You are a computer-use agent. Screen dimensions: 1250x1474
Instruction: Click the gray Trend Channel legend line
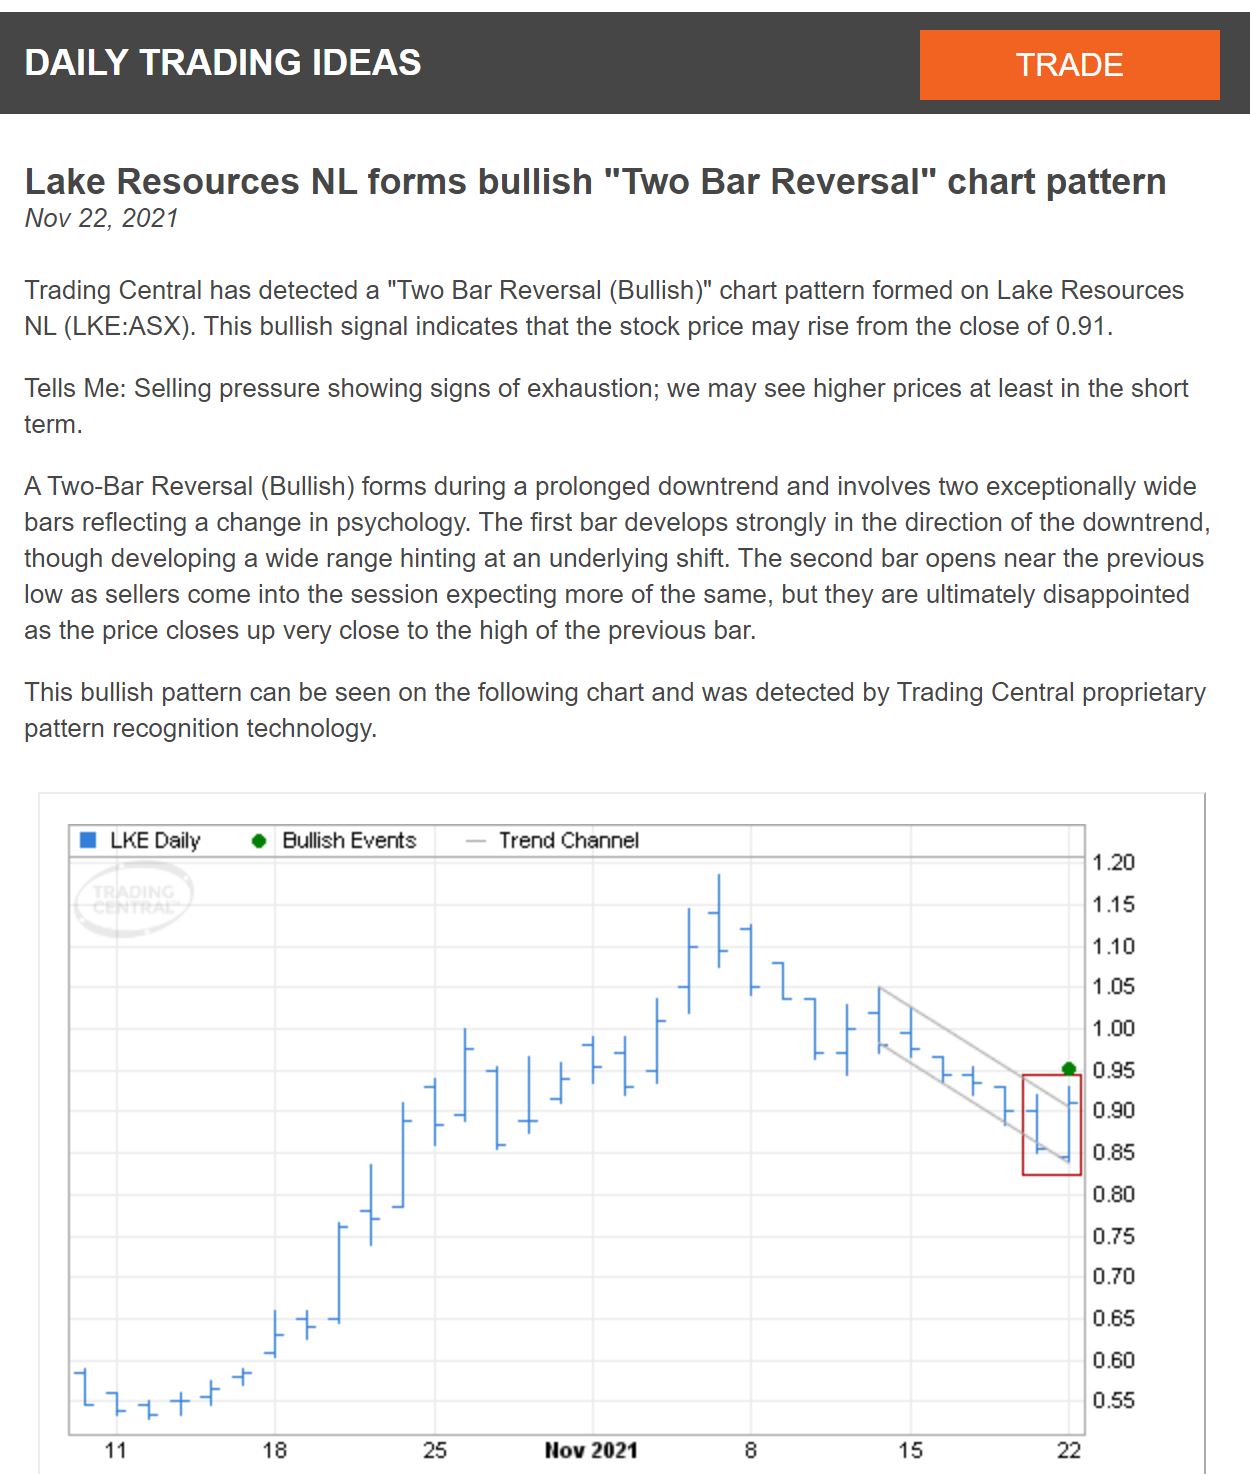(x=476, y=841)
